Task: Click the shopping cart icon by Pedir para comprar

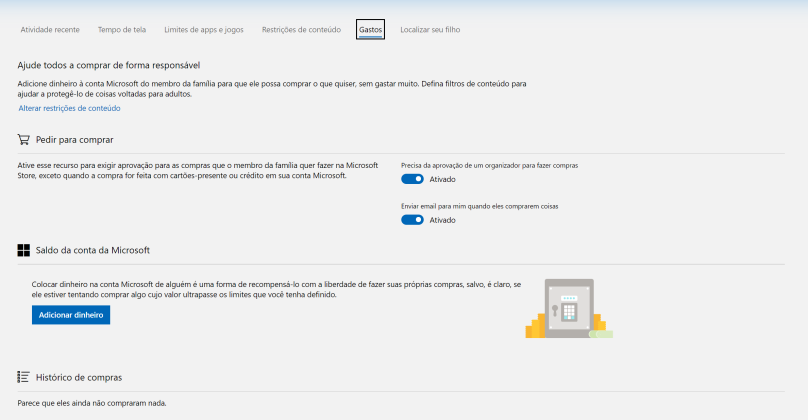Action: click(x=24, y=140)
